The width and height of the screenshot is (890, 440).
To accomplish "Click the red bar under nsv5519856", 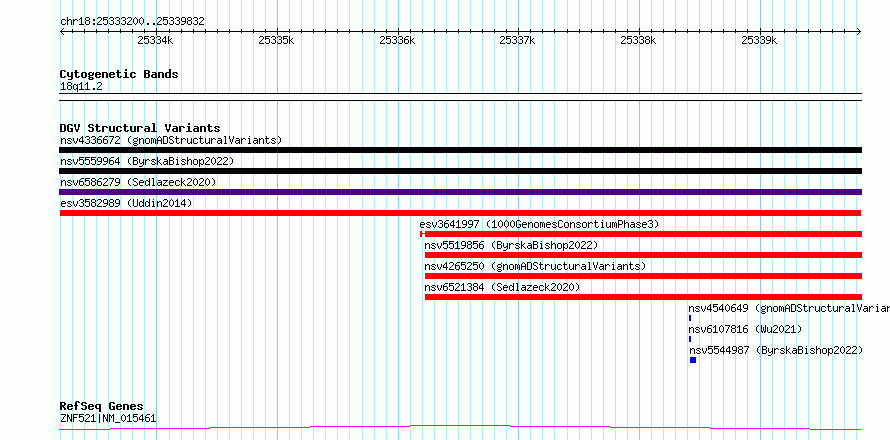I will [643, 255].
